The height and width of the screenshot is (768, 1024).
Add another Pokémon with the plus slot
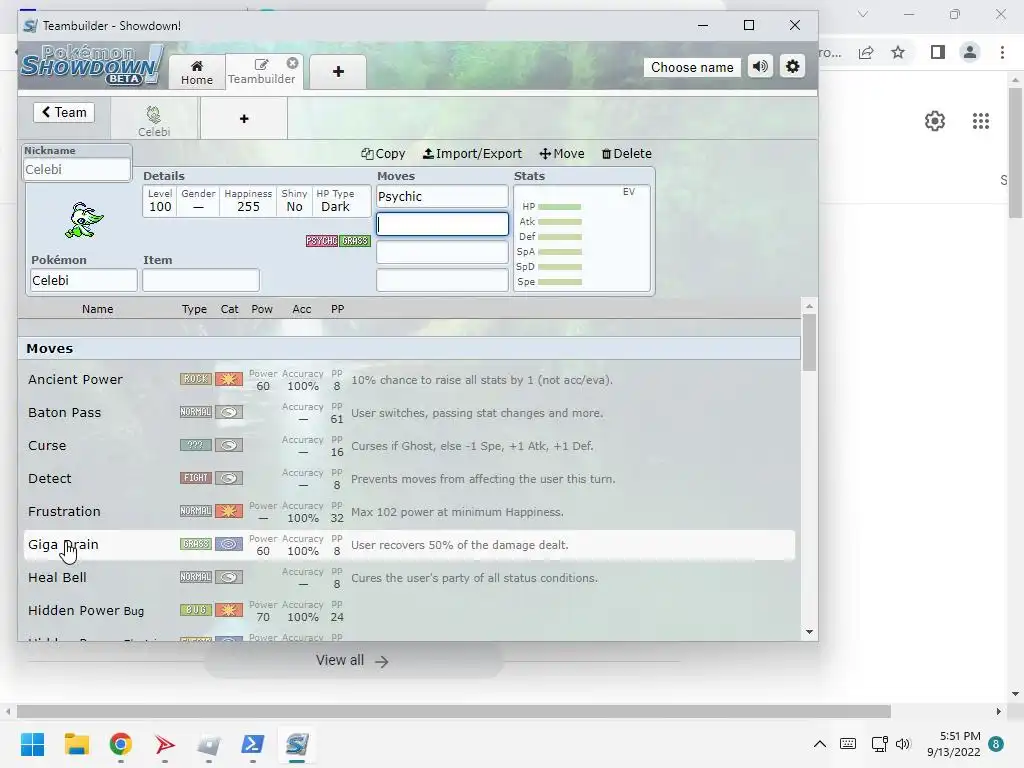pyautogui.click(x=244, y=119)
